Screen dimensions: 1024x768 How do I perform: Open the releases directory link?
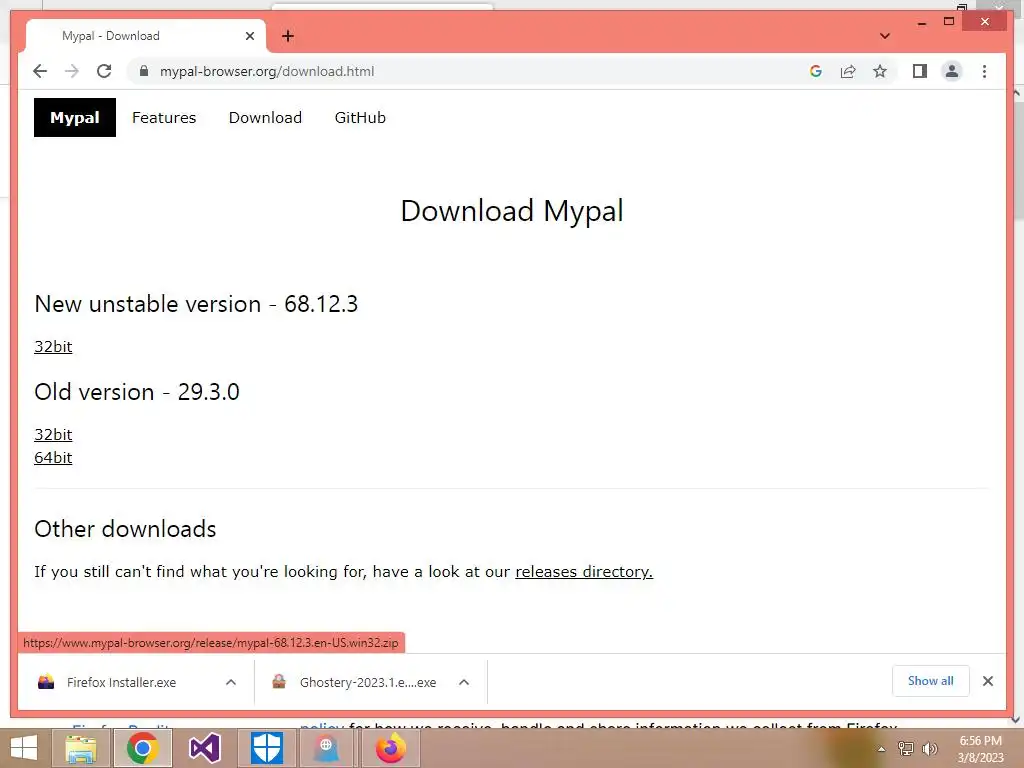pyautogui.click(x=584, y=571)
